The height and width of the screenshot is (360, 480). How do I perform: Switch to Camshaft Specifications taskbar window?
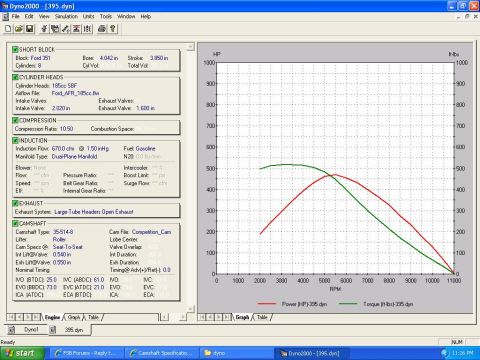point(162,353)
